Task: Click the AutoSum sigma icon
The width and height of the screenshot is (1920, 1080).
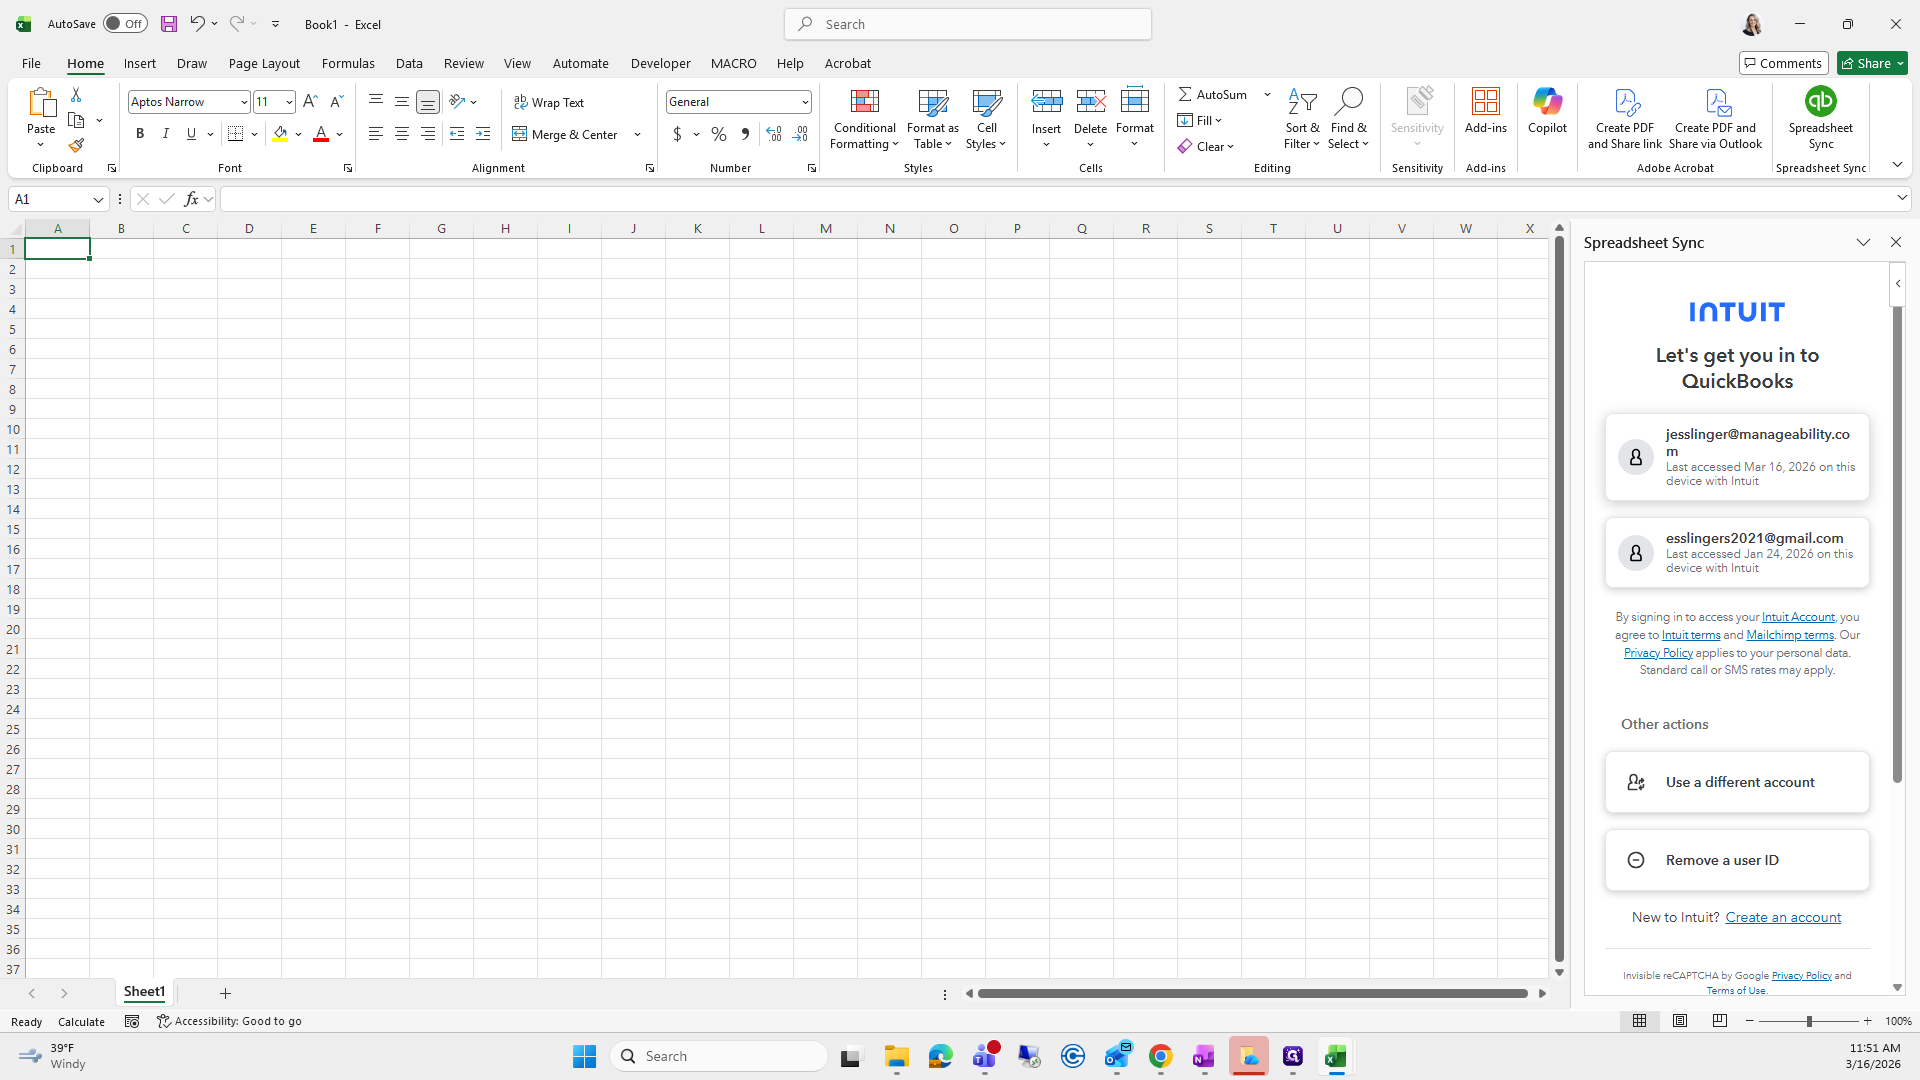Action: pyautogui.click(x=1185, y=94)
